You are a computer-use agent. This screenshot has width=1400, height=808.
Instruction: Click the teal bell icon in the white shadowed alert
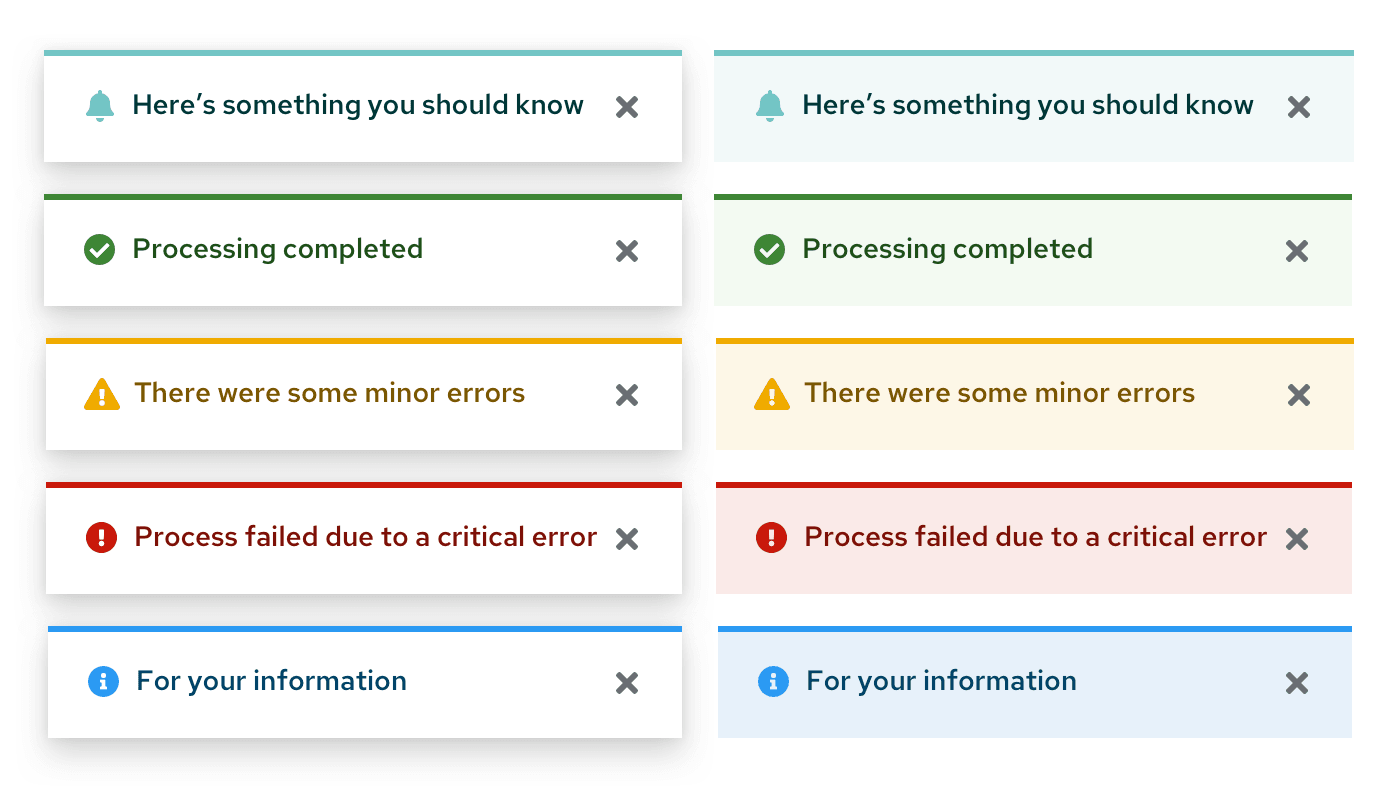coord(99,106)
